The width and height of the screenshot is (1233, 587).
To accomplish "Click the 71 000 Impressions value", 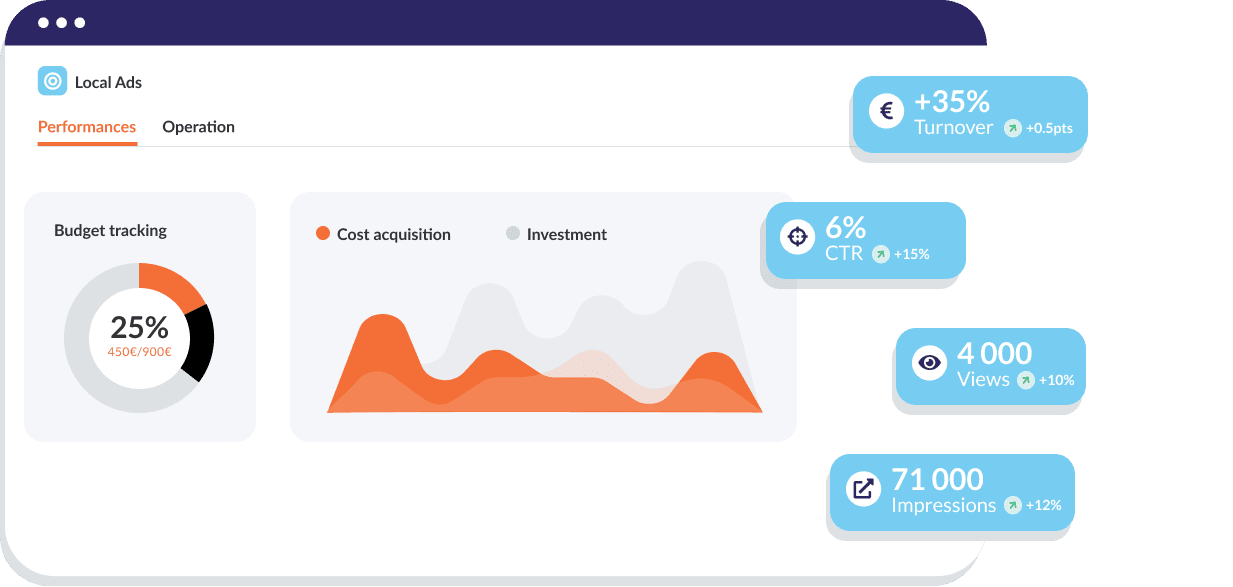I will (x=937, y=479).
